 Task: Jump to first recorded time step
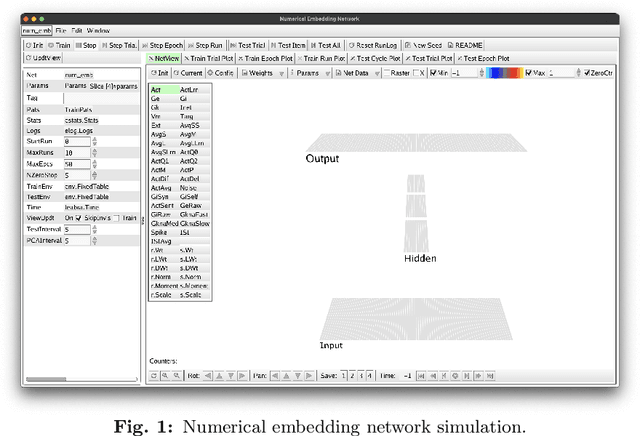(421, 376)
